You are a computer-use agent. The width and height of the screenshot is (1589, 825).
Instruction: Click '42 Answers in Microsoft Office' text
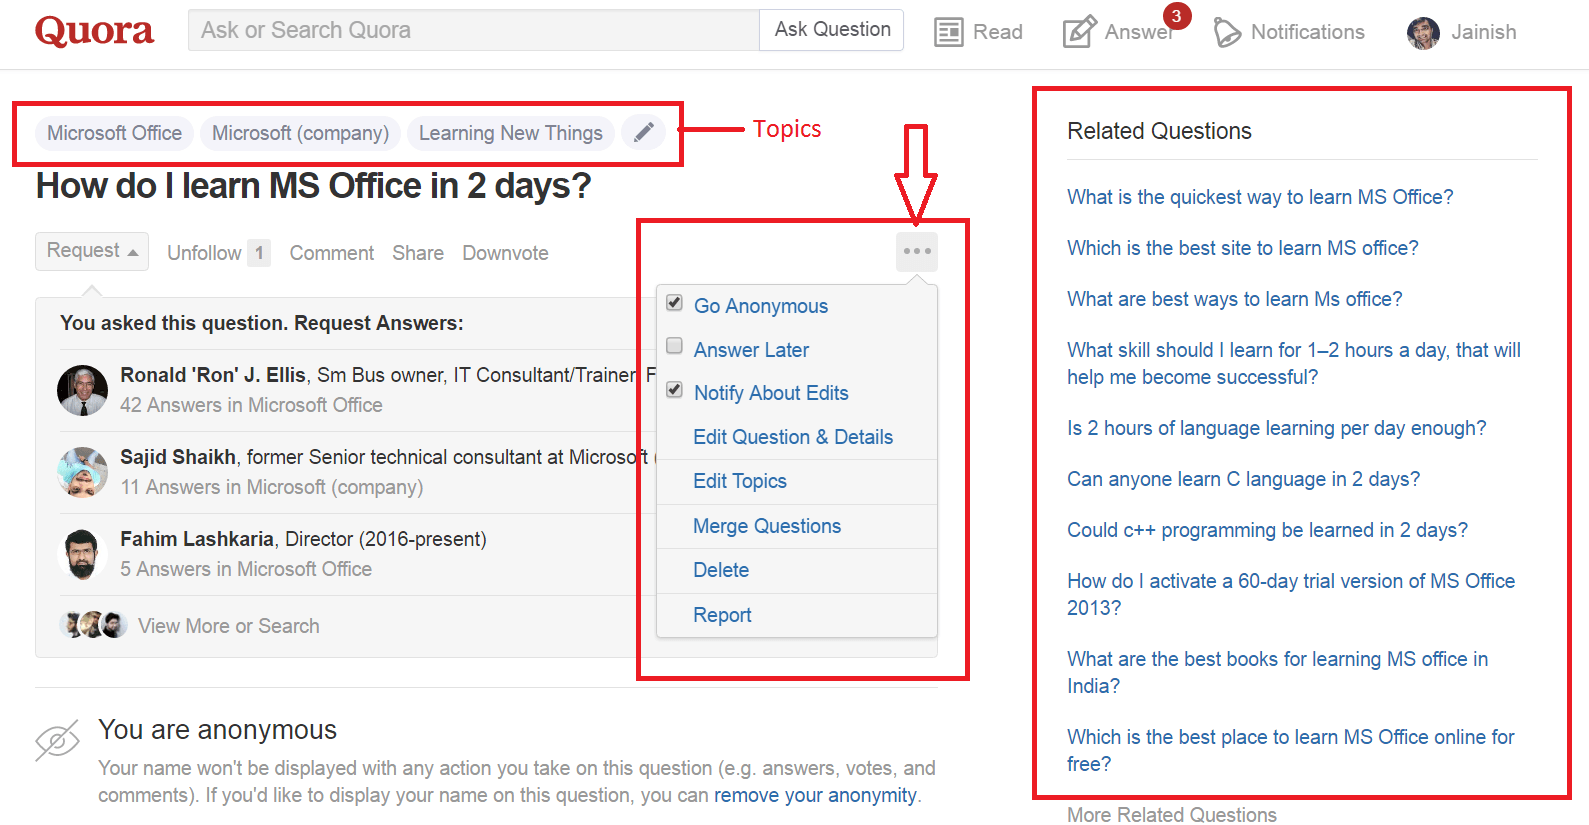click(251, 405)
